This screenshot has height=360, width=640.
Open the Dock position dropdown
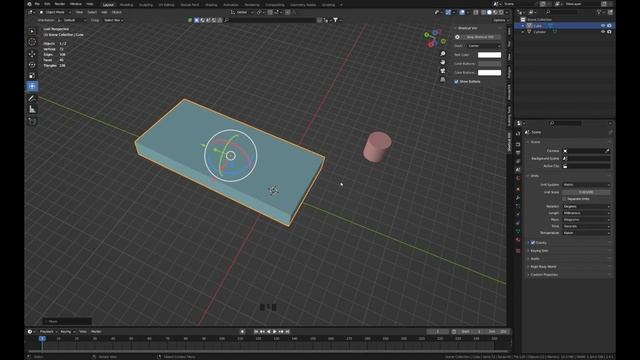click(484, 46)
